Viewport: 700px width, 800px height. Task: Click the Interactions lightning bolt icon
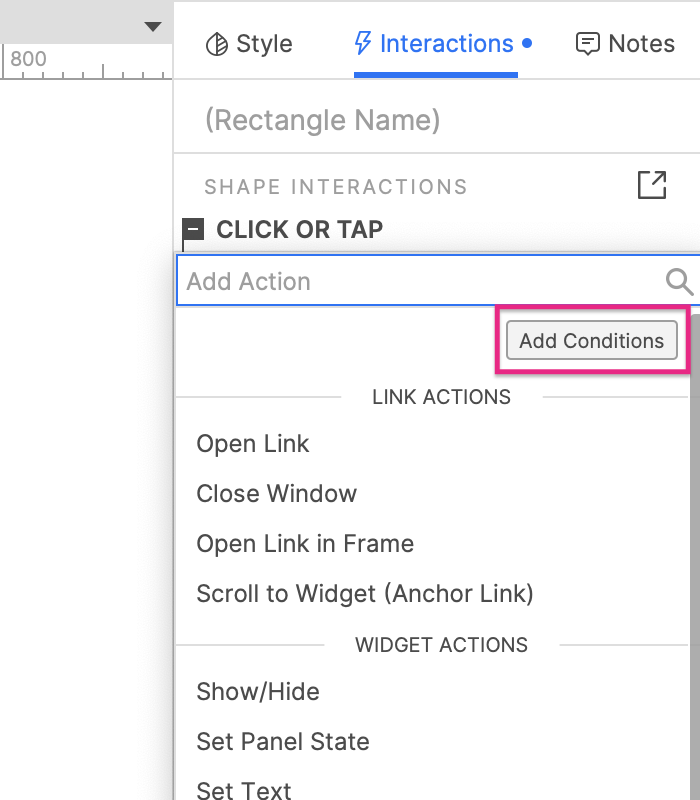coord(363,44)
